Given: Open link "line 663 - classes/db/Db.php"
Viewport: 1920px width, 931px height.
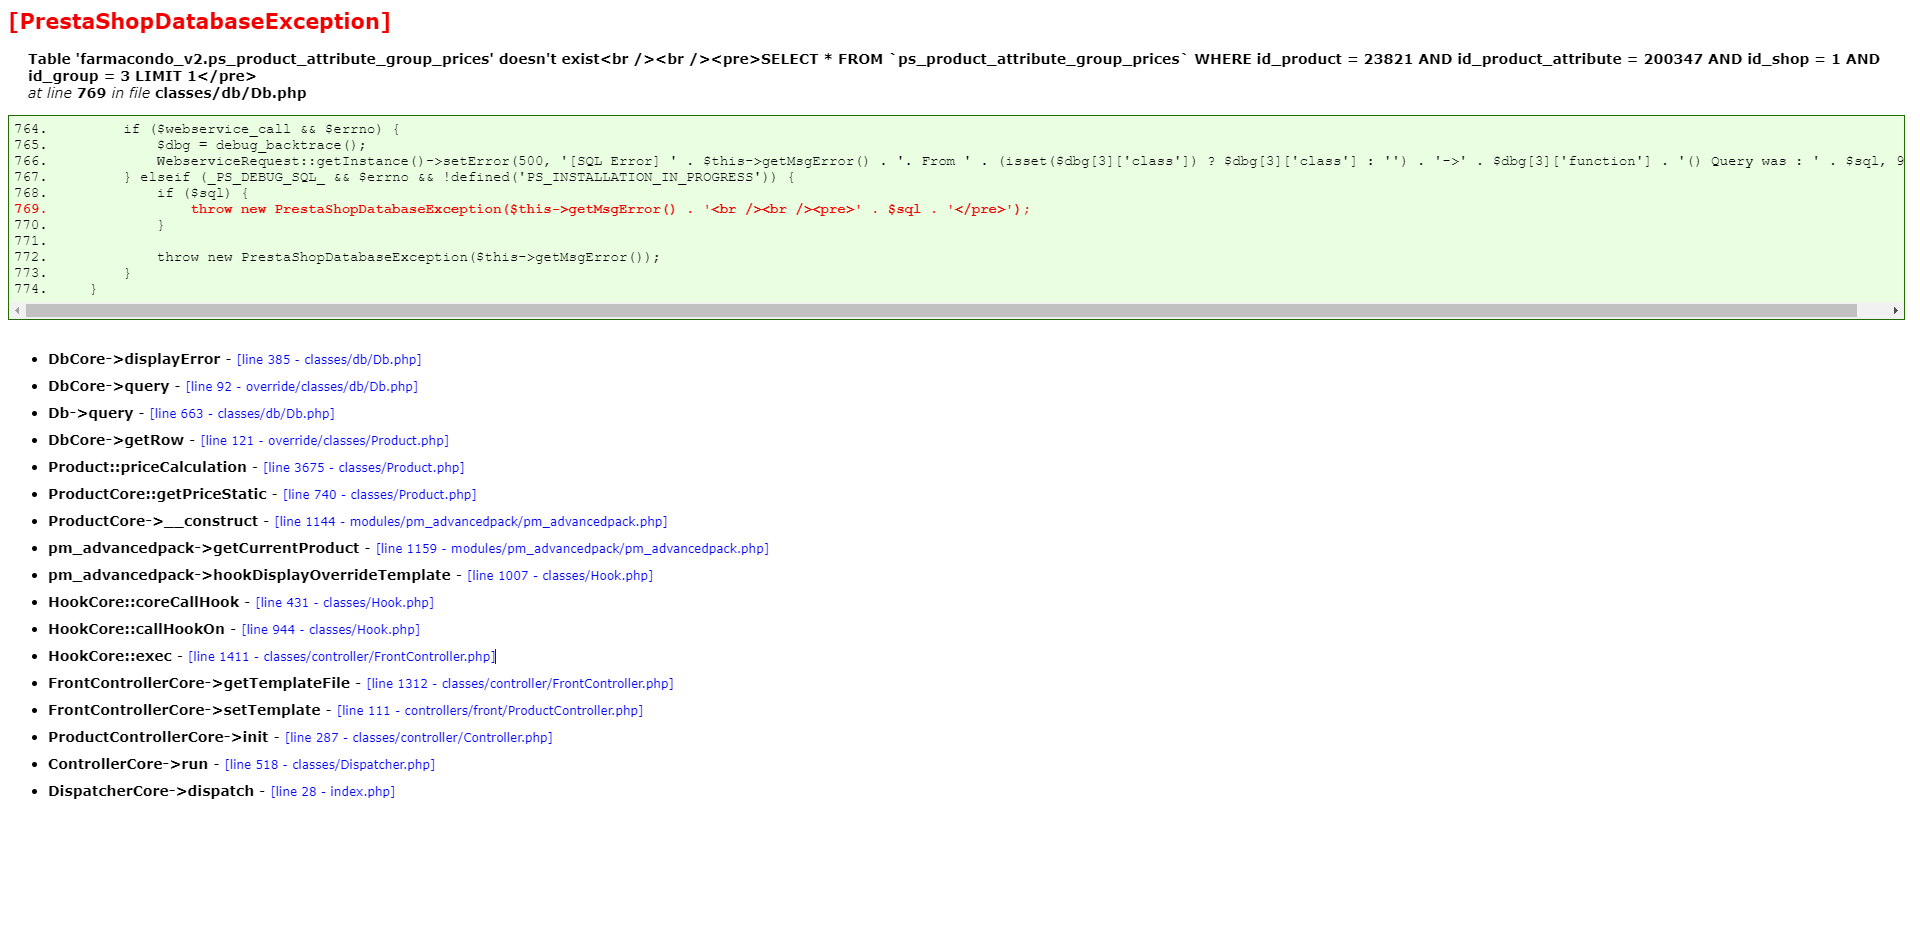Looking at the screenshot, I should [242, 414].
